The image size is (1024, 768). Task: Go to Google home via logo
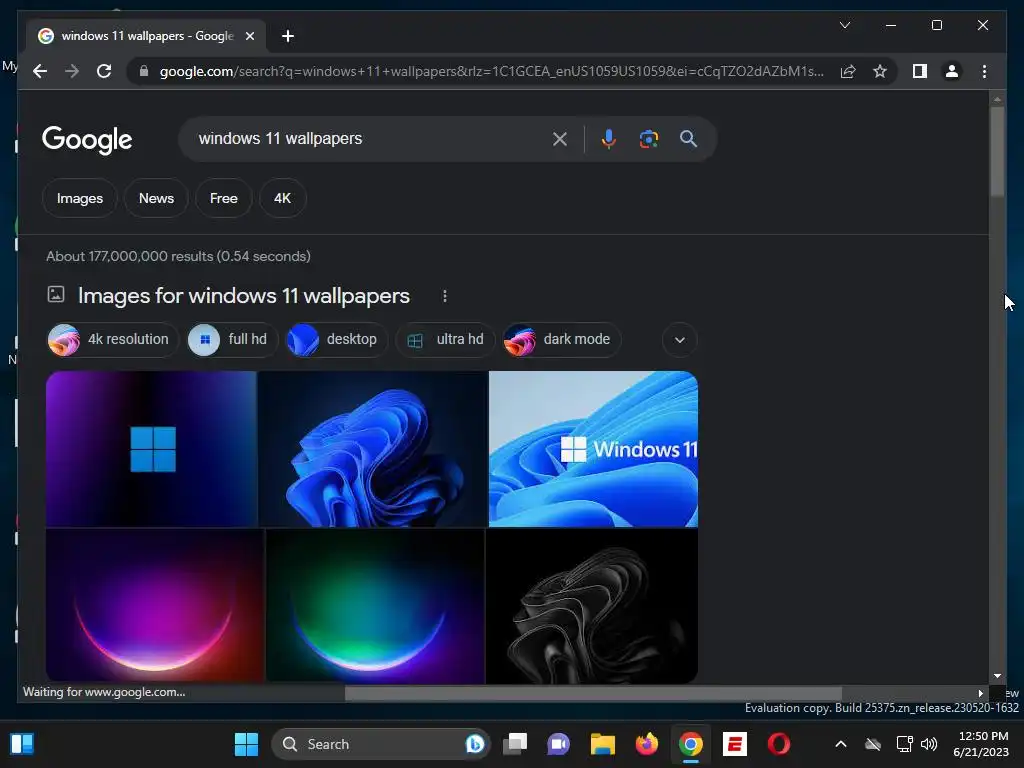coord(87,139)
